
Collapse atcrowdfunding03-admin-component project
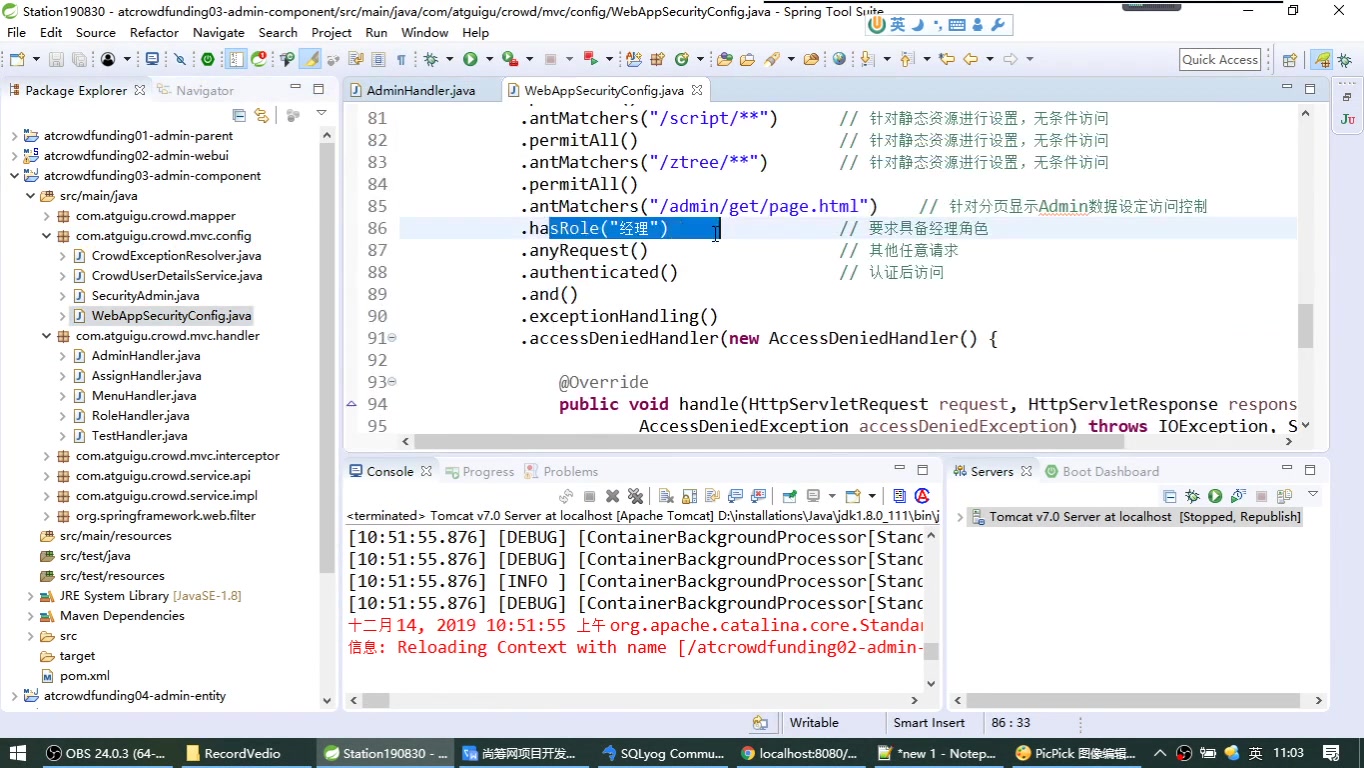pos(15,176)
